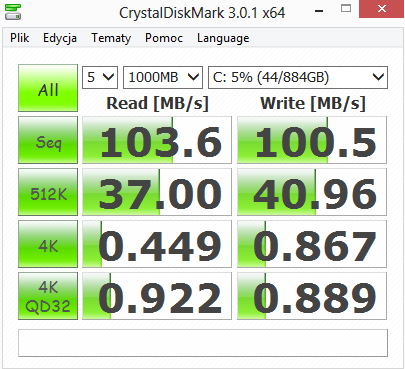Viewport: 405px width, 369px height.
Task: Minimize the CrystalDiskMark window
Action: [319, 11]
